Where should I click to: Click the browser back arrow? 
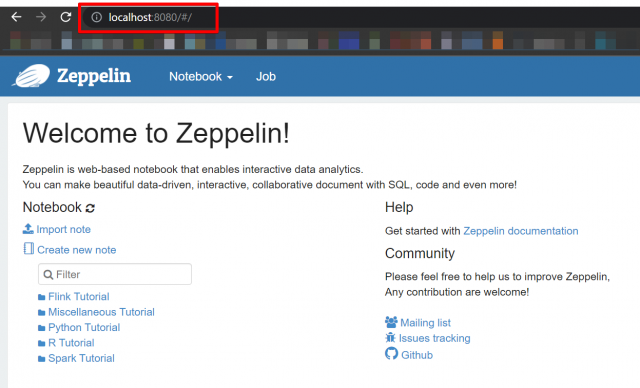[16, 17]
